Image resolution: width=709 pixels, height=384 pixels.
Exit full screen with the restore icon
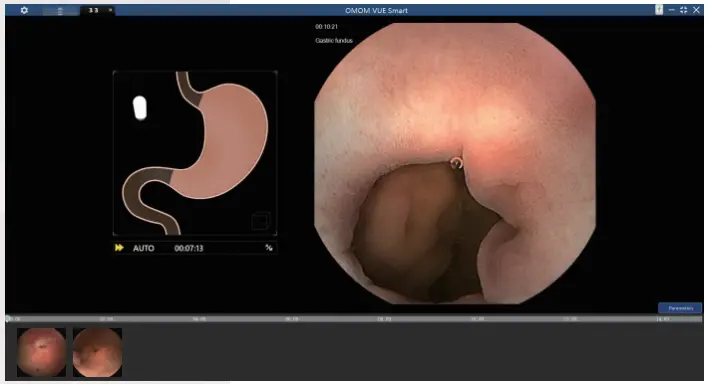click(684, 10)
